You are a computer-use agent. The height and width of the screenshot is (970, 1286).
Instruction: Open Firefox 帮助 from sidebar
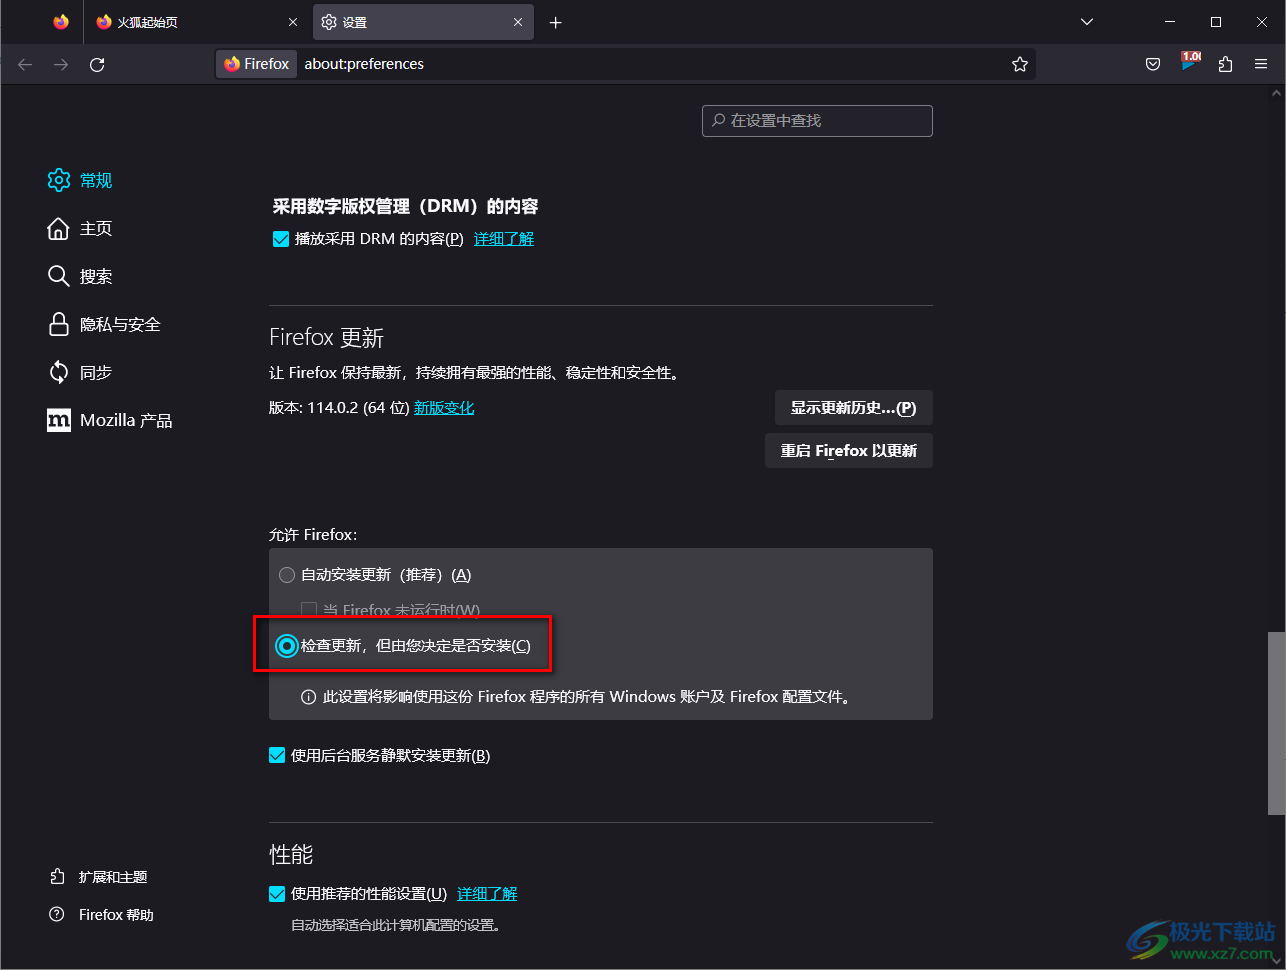pos(102,915)
